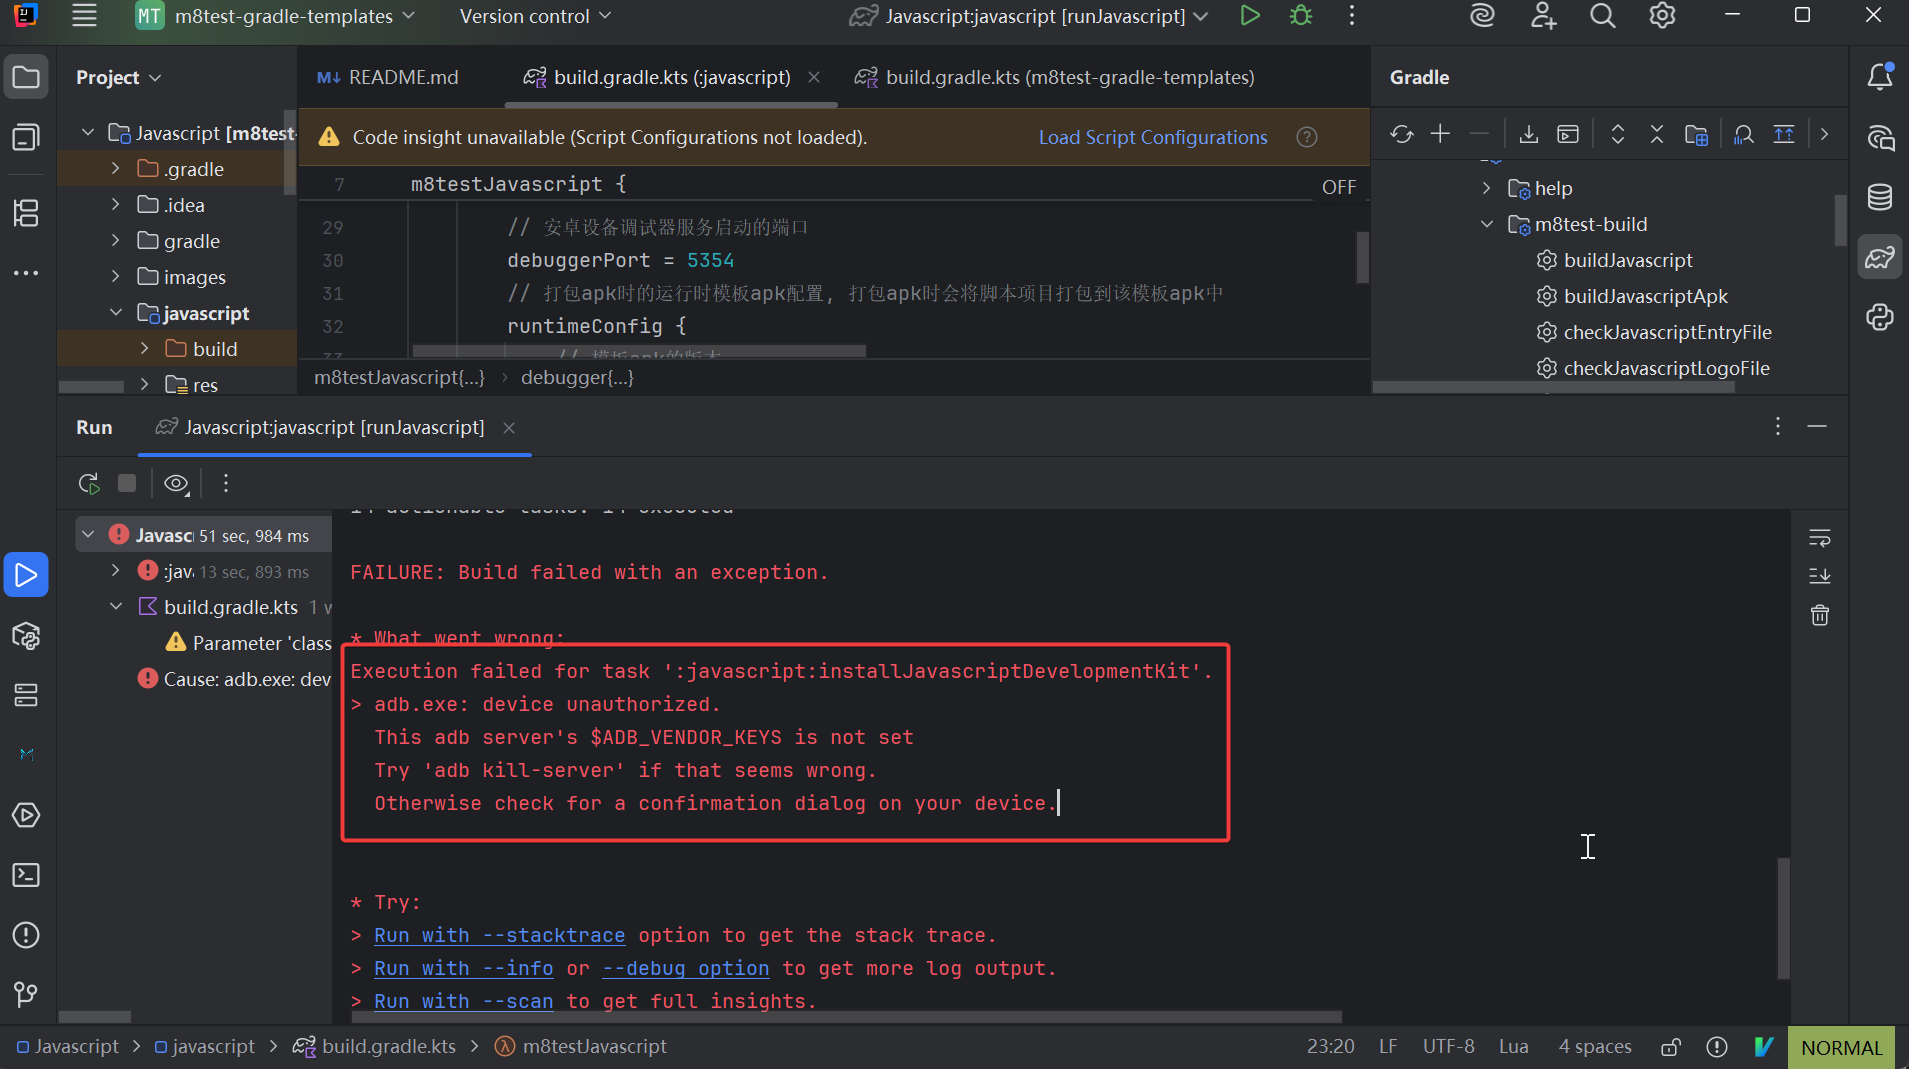Toggle the show-passed eye icon filter
This screenshot has width=1909, height=1069.
click(176, 484)
